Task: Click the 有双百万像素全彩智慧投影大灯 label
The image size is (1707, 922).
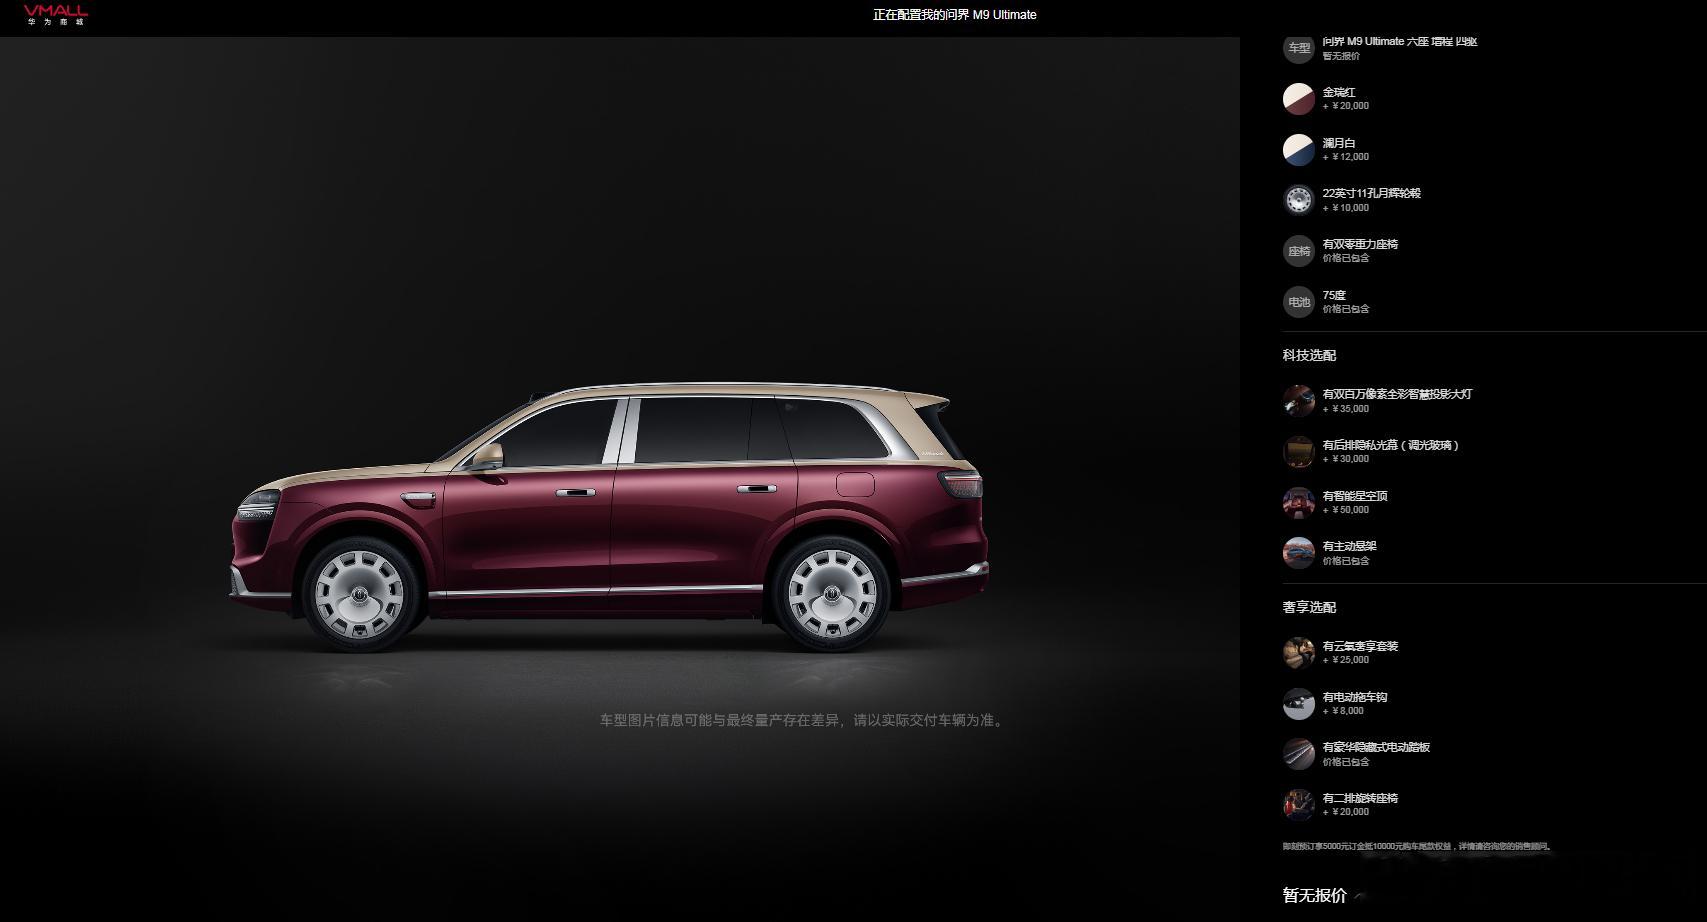Action: point(1397,394)
